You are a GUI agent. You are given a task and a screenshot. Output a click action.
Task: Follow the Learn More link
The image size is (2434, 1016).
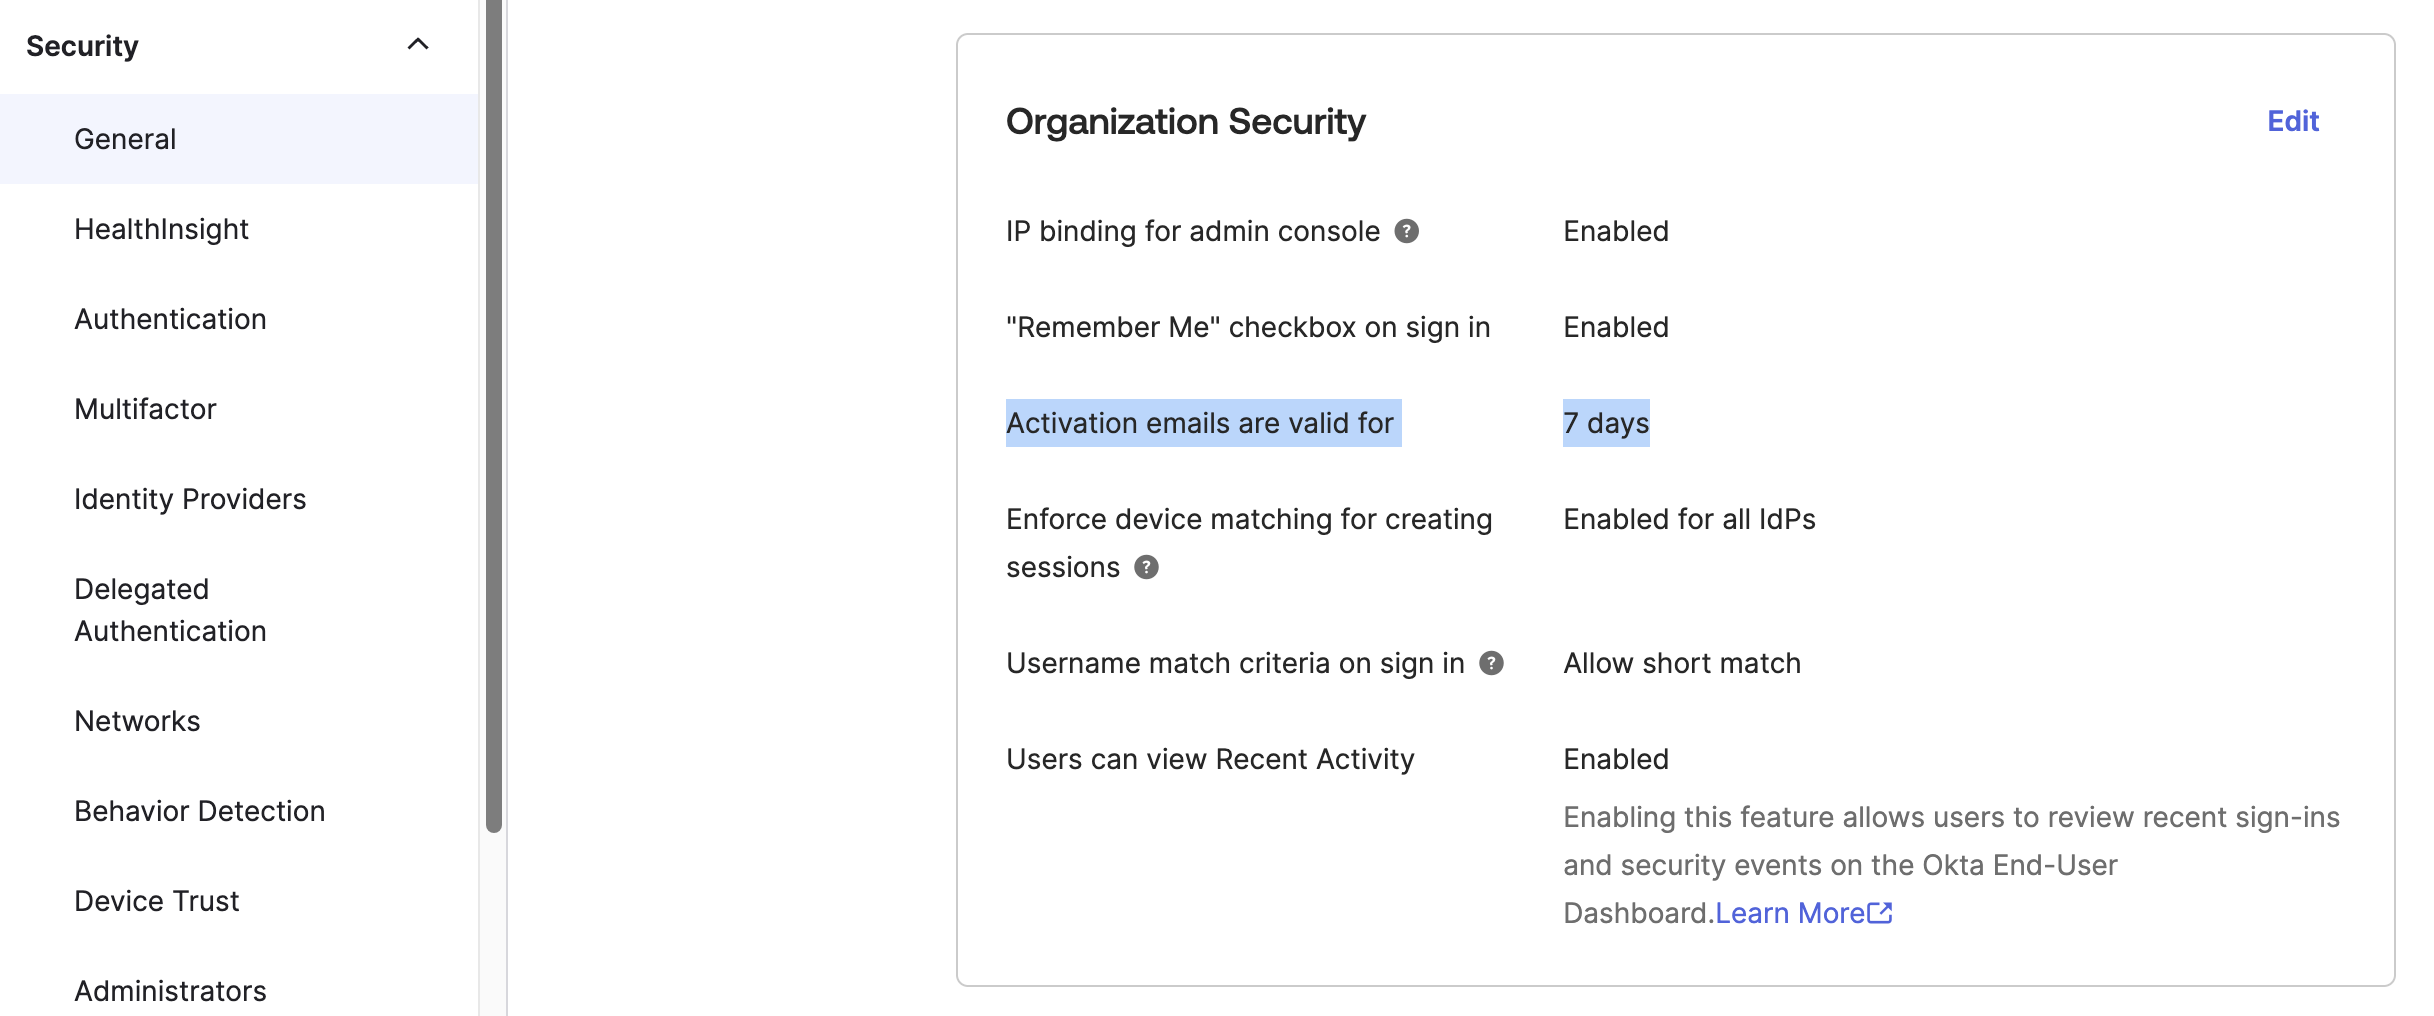1790,911
